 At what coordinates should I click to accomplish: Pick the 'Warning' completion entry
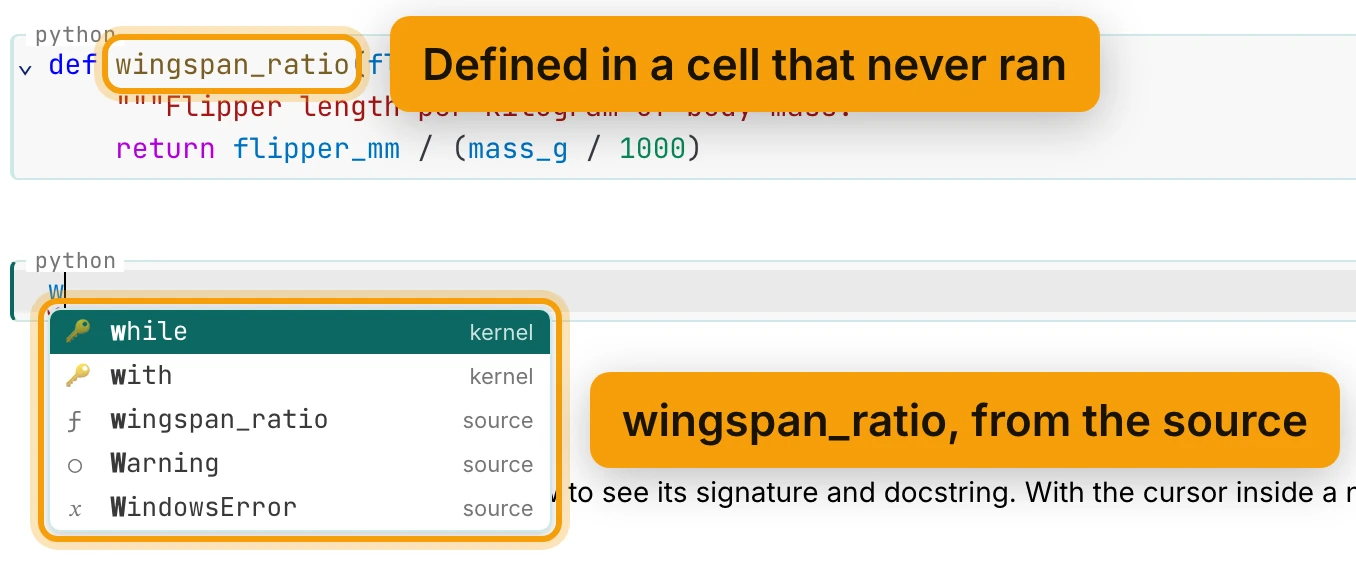point(300,464)
